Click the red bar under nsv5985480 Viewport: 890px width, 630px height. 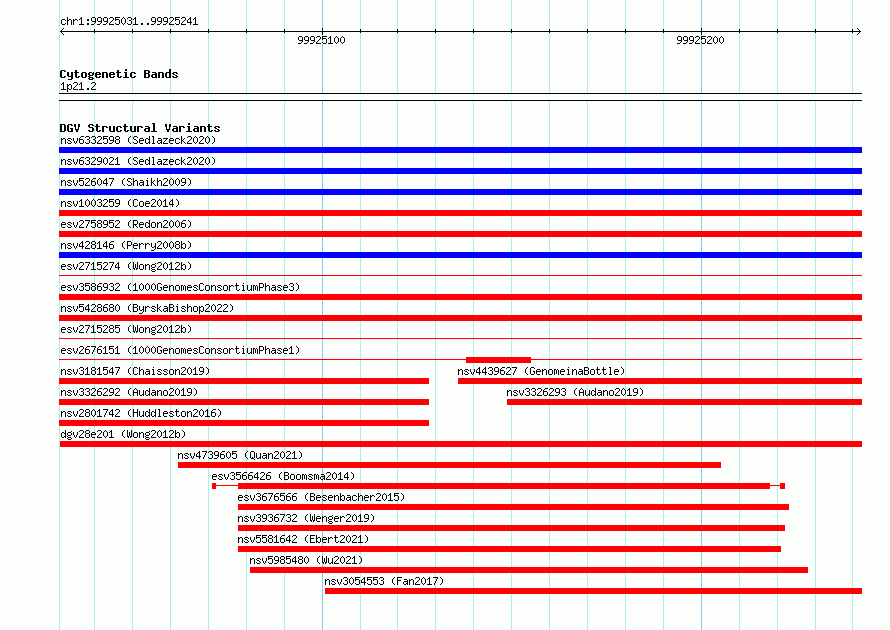point(528,570)
